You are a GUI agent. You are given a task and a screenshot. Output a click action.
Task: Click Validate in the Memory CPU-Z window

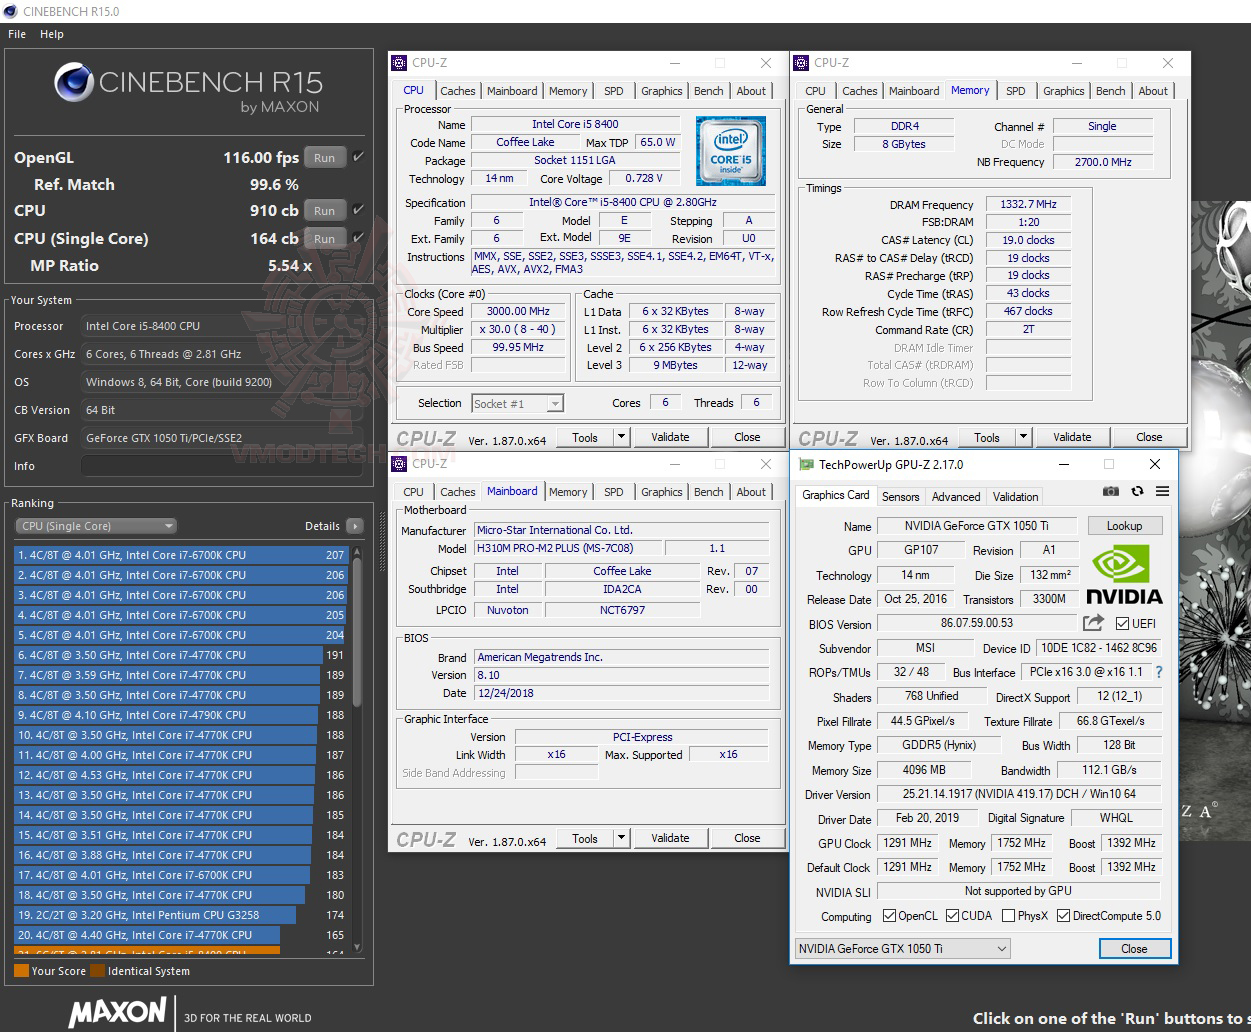click(x=1072, y=437)
